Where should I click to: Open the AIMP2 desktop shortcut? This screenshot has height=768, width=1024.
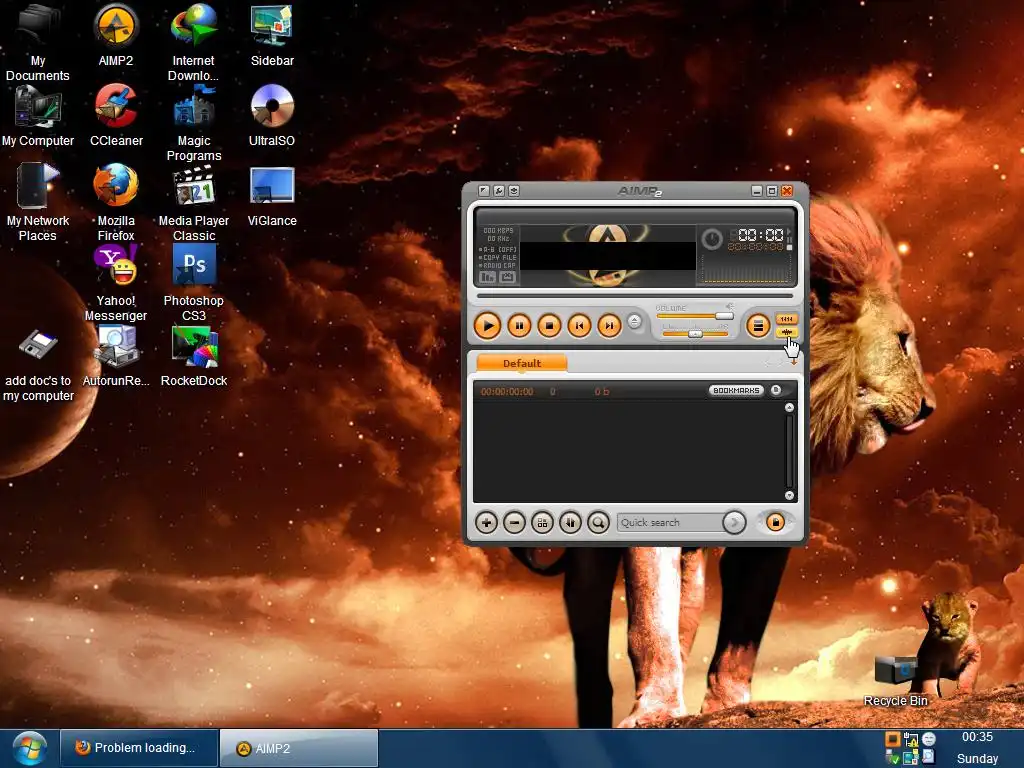[x=116, y=36]
